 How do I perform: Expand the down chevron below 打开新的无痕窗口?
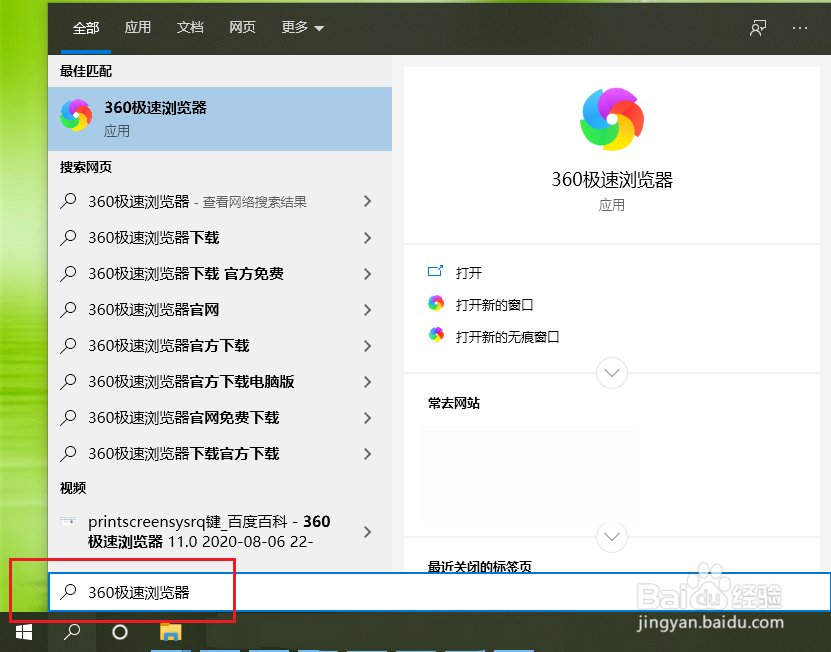click(611, 372)
